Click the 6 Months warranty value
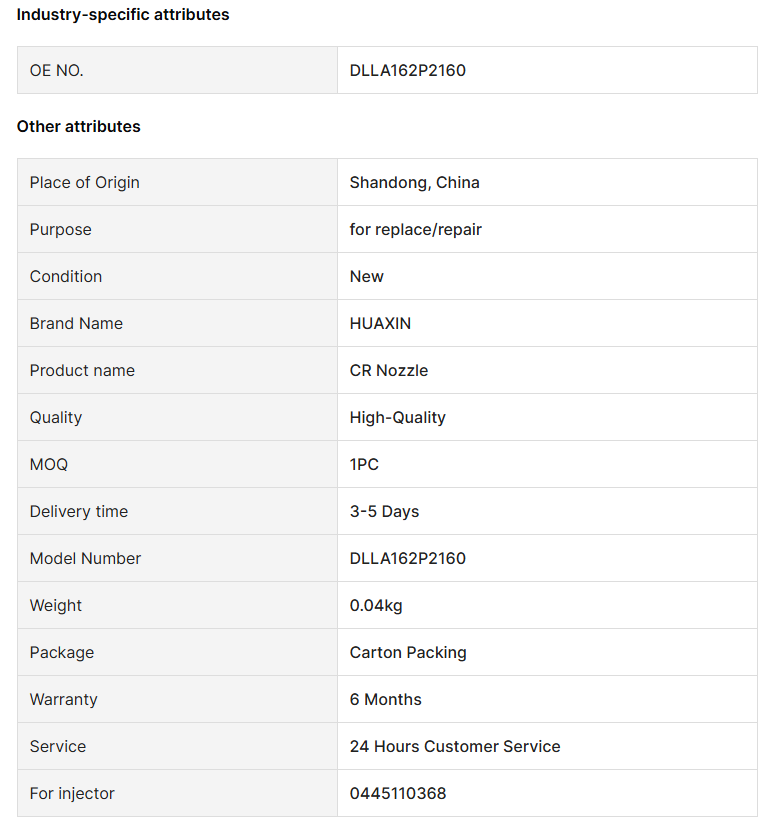Viewport: 758px width, 821px height. tap(385, 699)
